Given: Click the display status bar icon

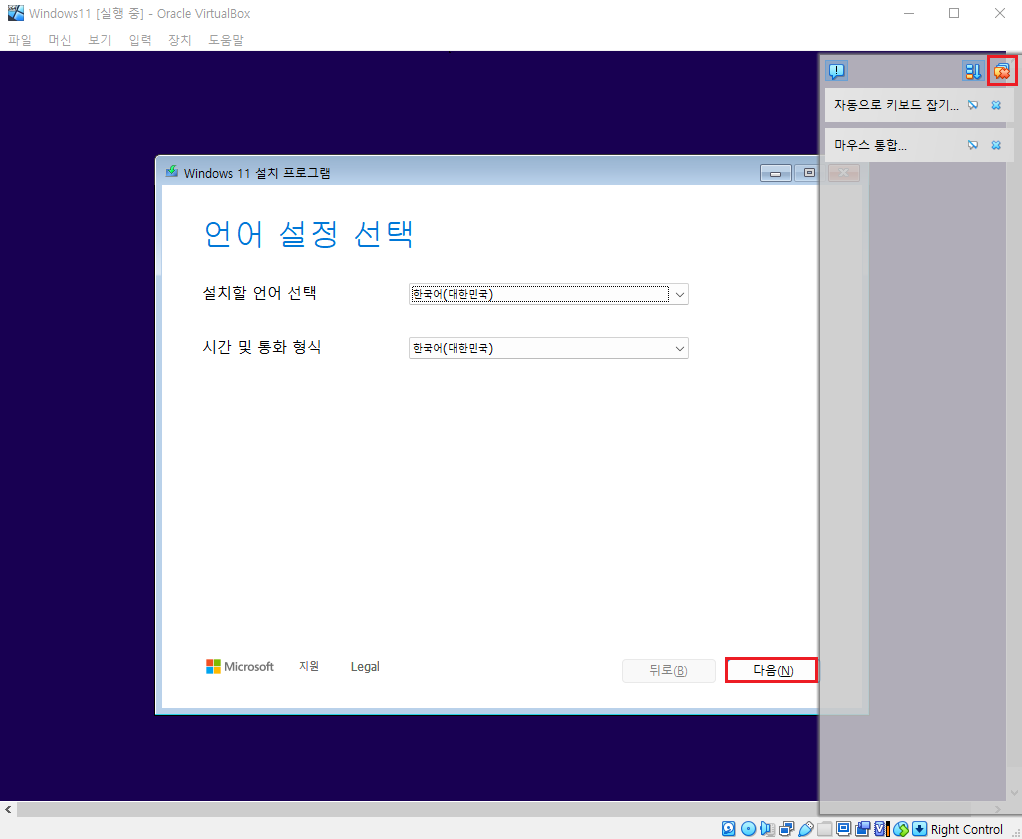Looking at the screenshot, I should tap(843, 828).
